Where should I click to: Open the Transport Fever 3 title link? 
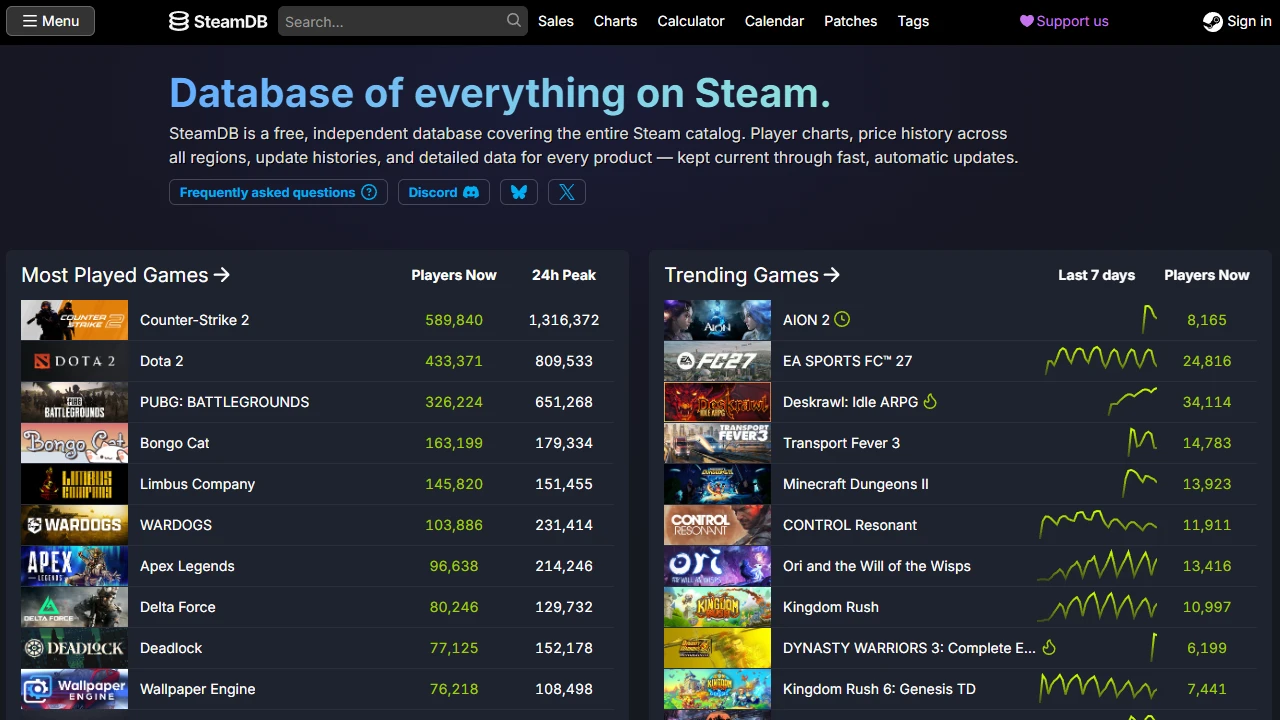(841, 443)
